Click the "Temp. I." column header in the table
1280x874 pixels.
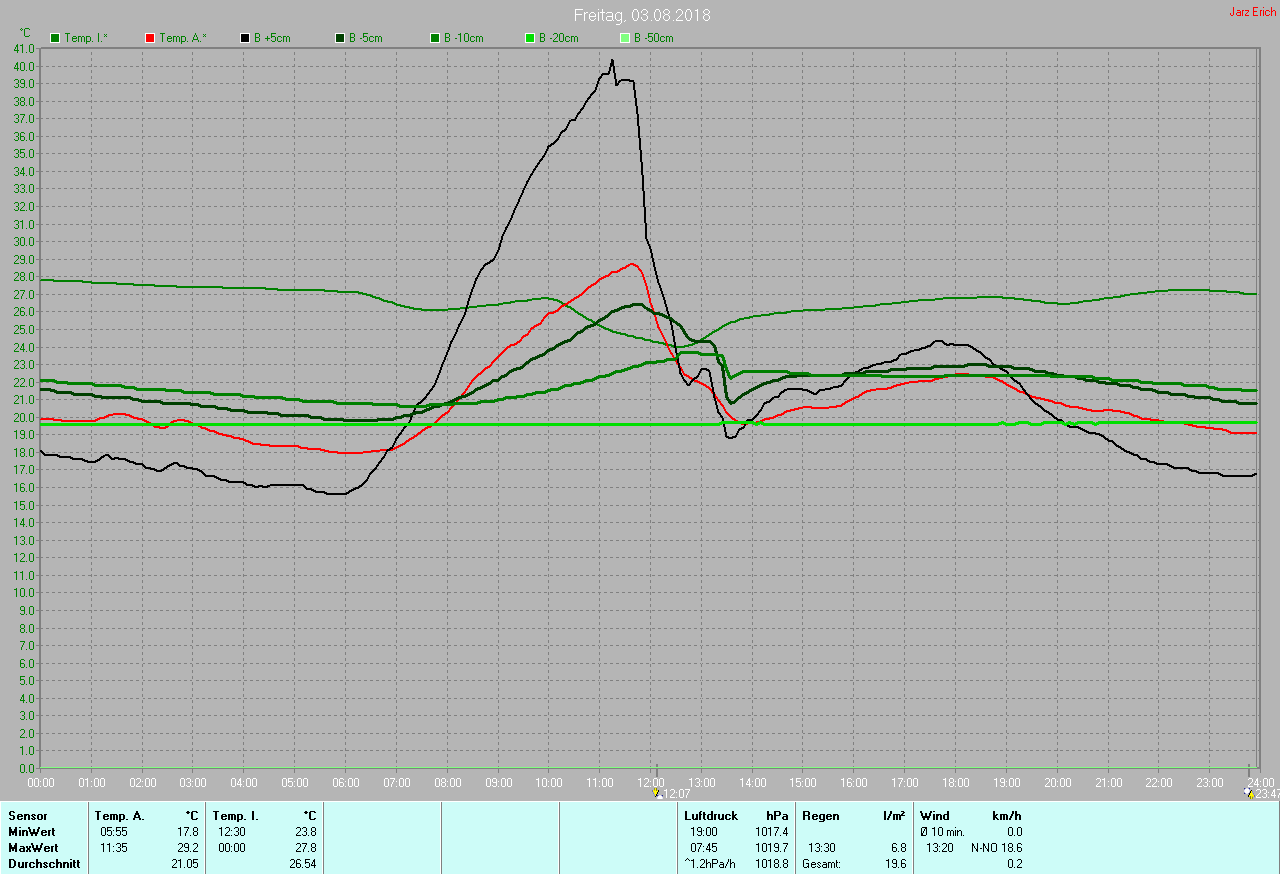235,816
